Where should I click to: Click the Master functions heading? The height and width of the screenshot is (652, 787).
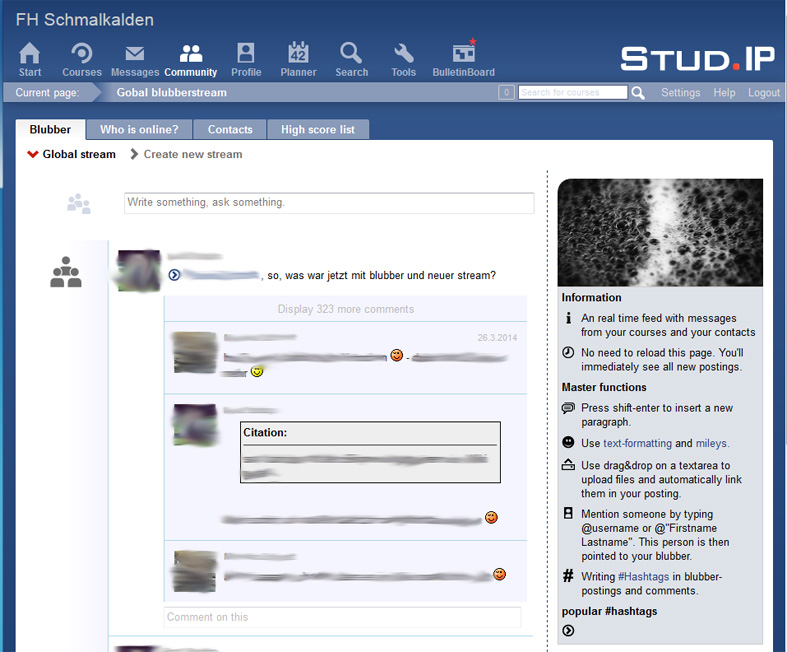604,387
